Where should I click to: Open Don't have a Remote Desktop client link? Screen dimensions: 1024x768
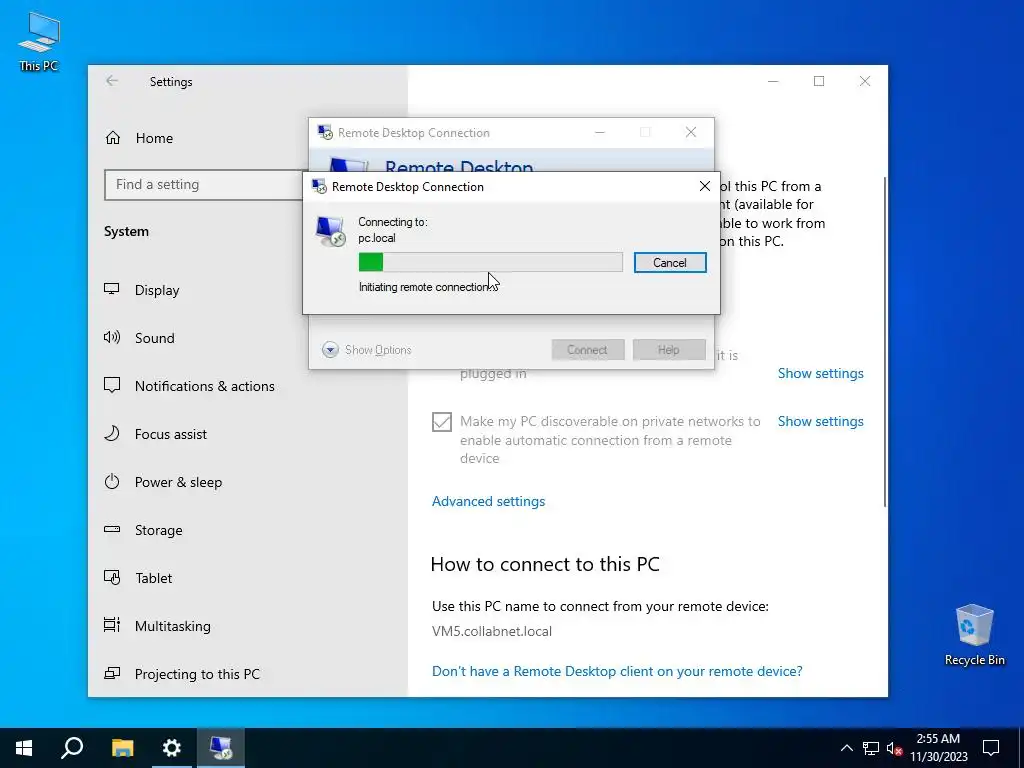(x=617, y=671)
